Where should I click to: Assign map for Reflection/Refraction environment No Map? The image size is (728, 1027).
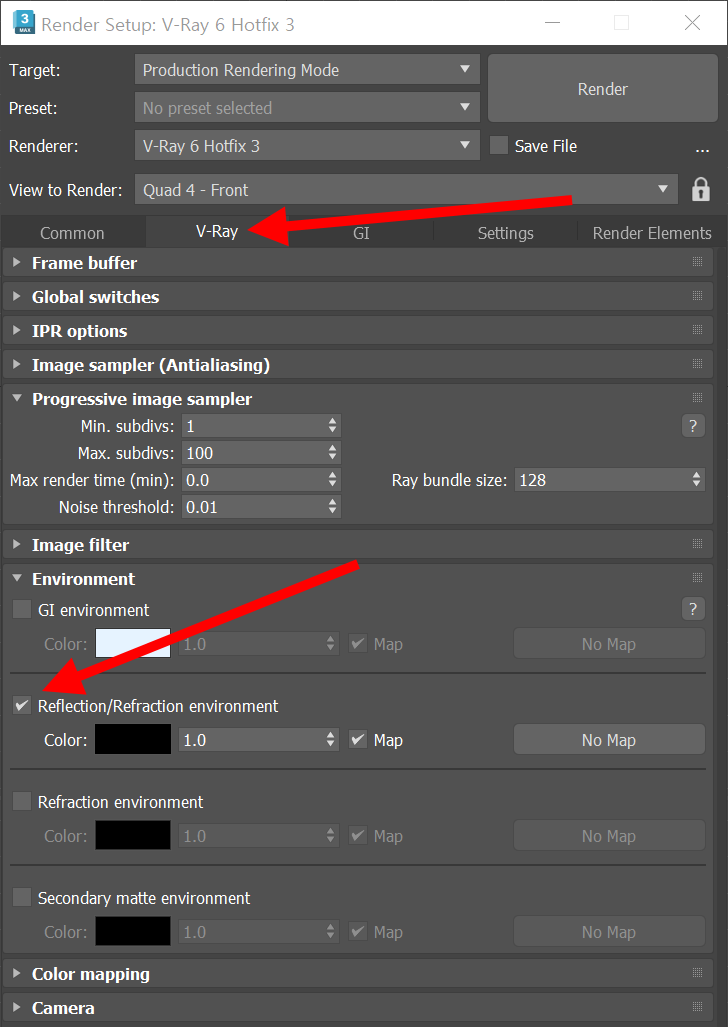609,739
